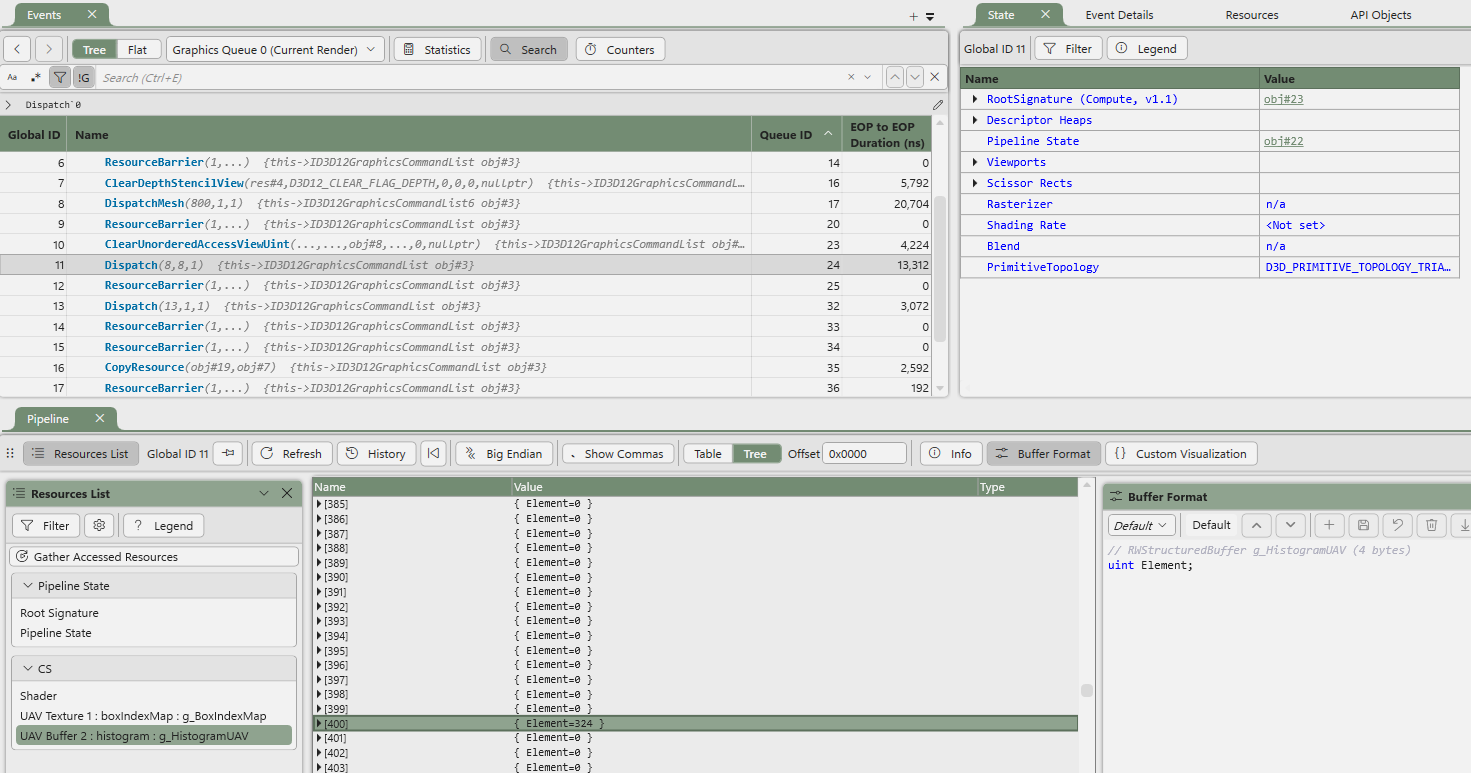Open the obj#23 root signature link
Screen dimensions: 1471x773
[x=1283, y=99]
